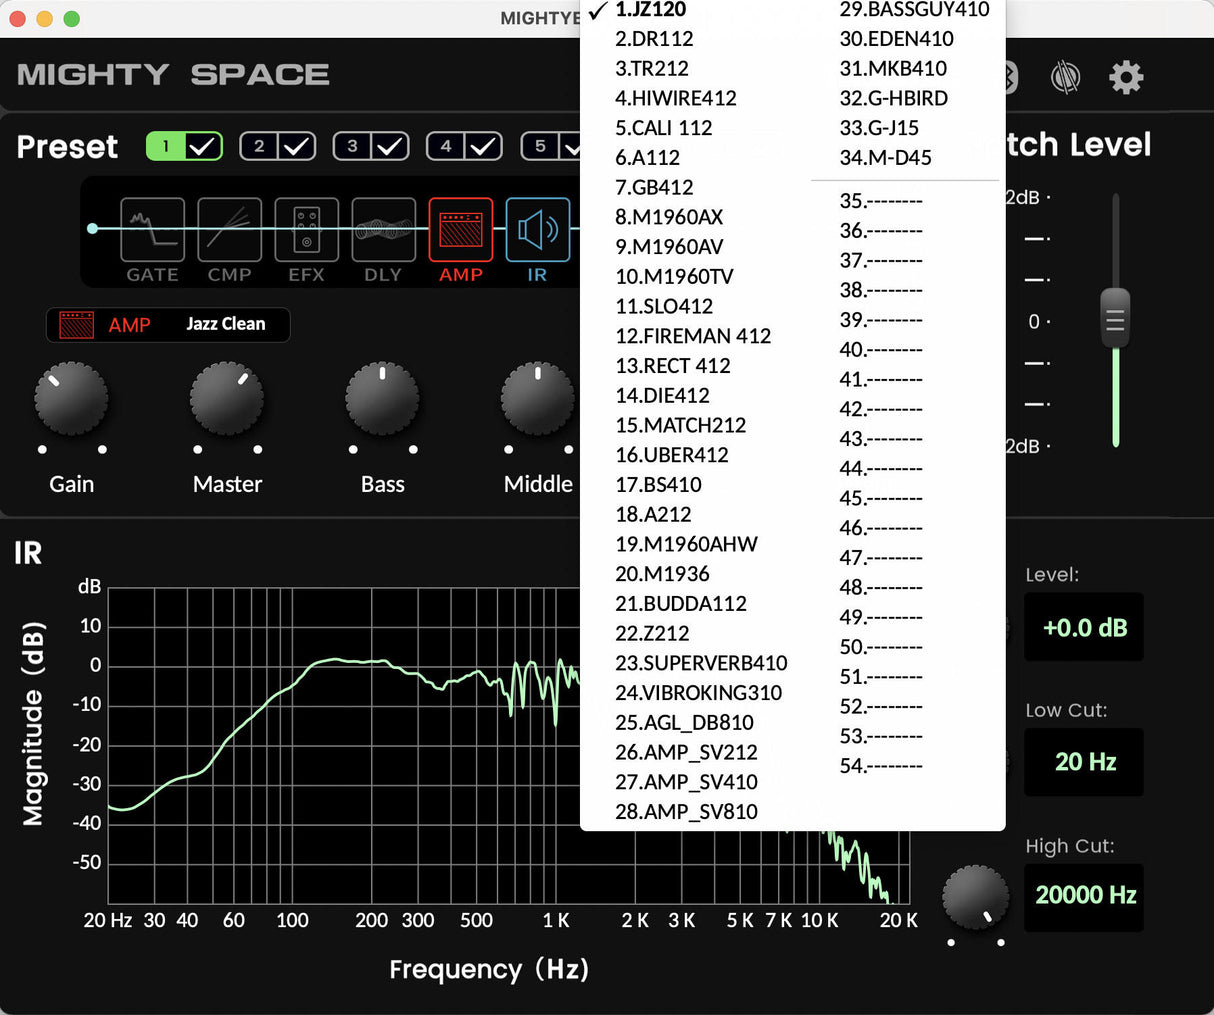Viewport: 1214px width, 1015px height.
Task: Select the GATE effect block icon
Action: click(x=152, y=230)
